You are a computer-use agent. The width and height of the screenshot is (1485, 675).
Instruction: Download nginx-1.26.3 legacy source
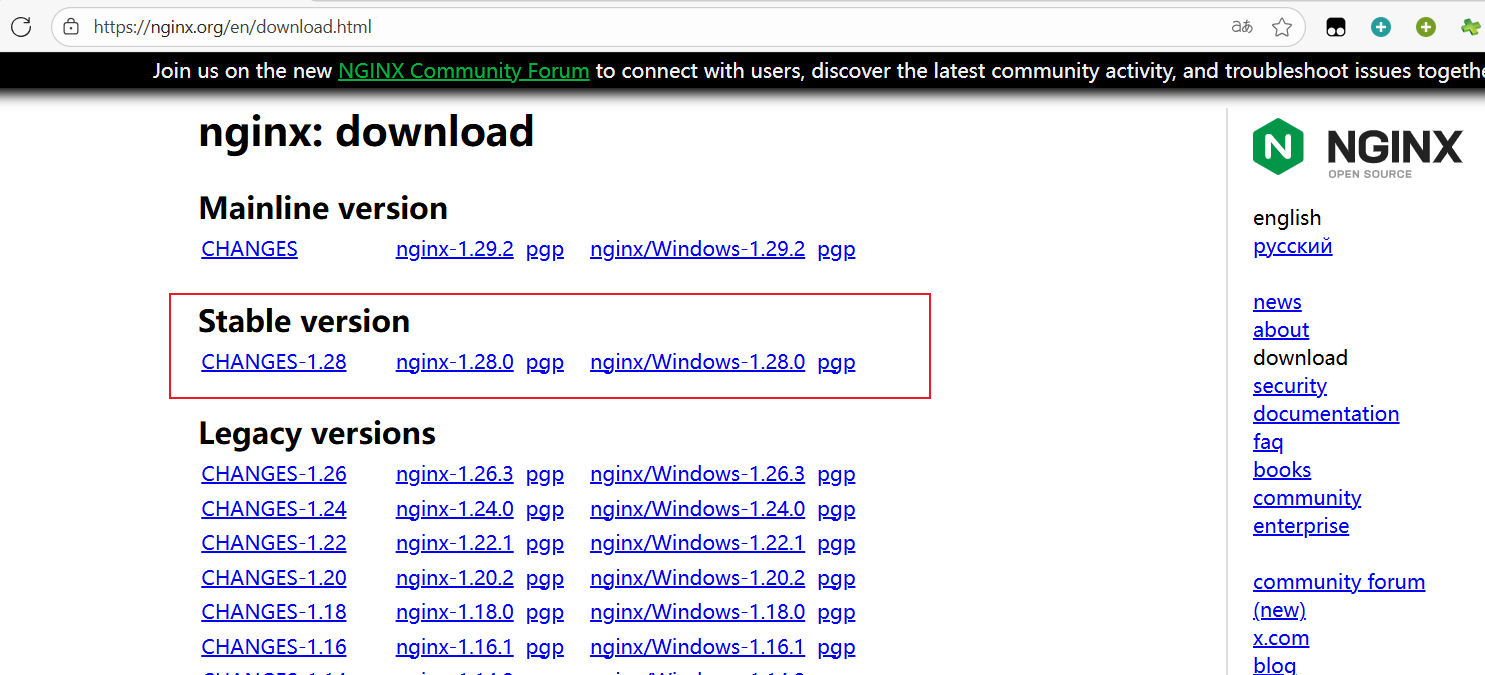(454, 474)
